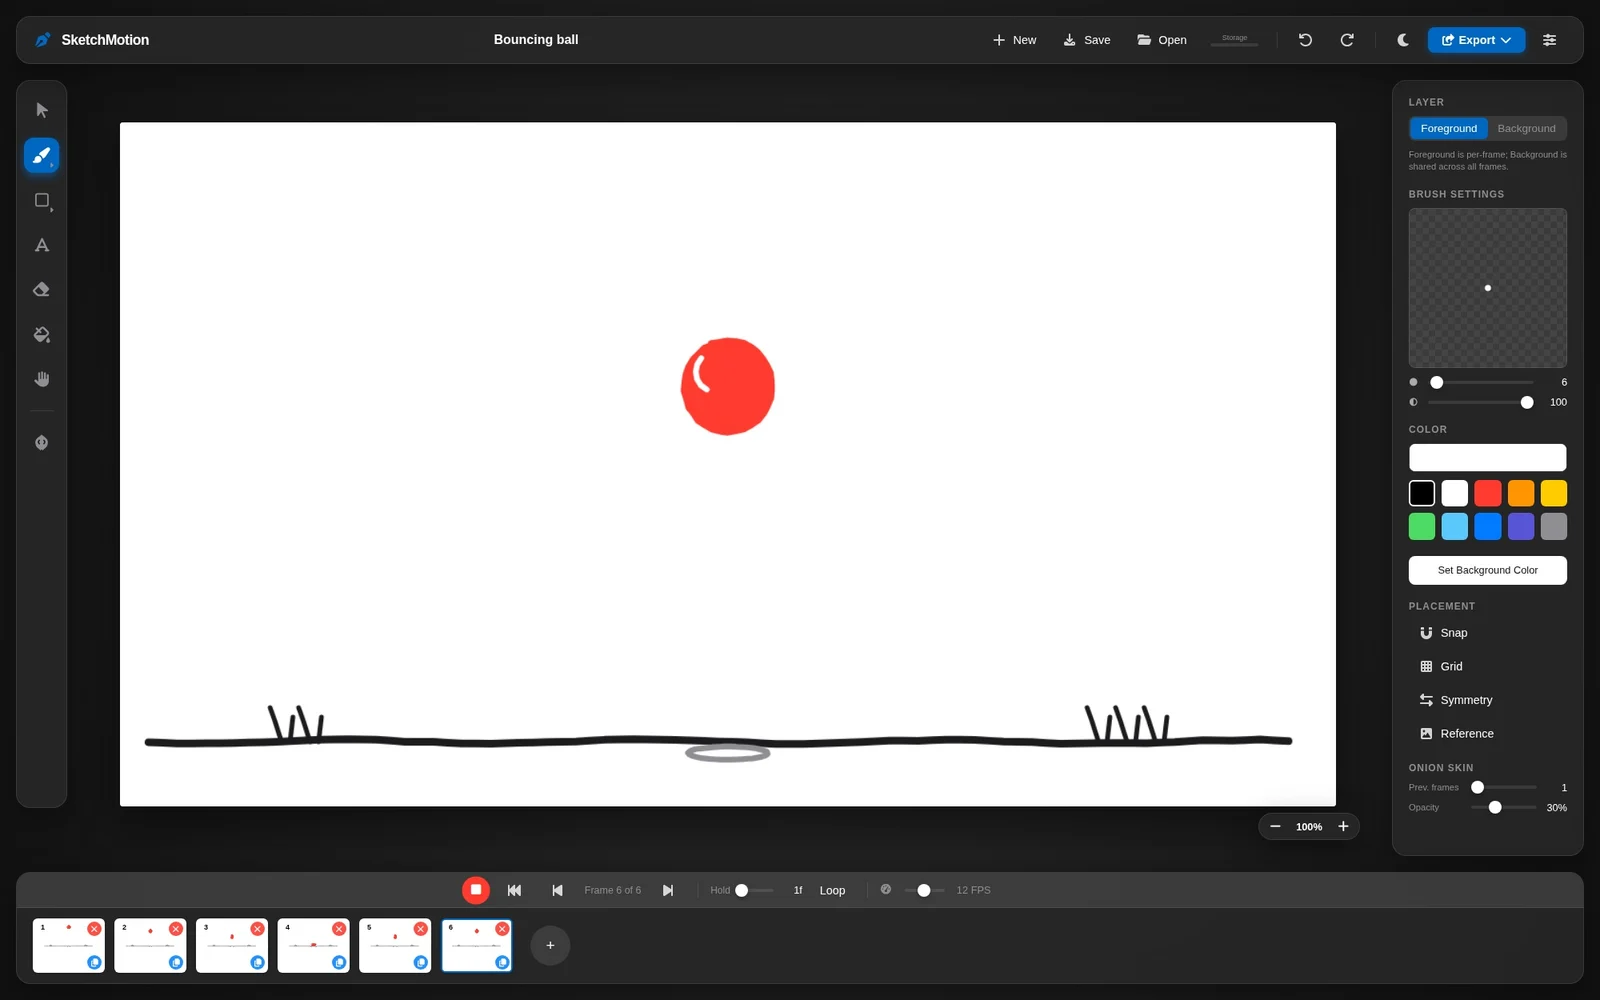Viewport: 1600px width, 1000px height.
Task: Switch to the Background layer tab
Action: [x=1526, y=128]
